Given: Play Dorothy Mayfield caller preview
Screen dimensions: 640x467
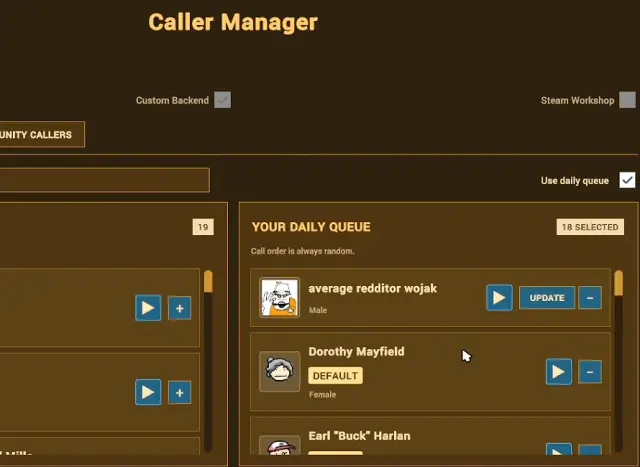Looking at the screenshot, I should [559, 371].
